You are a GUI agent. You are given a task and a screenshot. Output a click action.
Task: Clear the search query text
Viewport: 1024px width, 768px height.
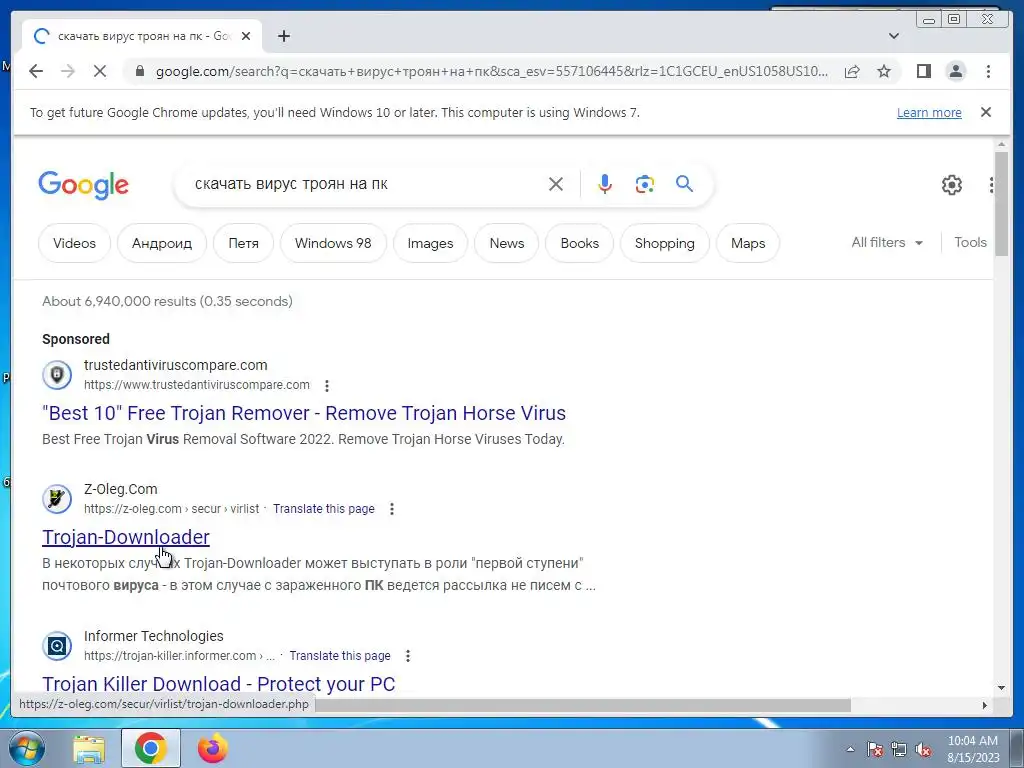pyautogui.click(x=556, y=184)
